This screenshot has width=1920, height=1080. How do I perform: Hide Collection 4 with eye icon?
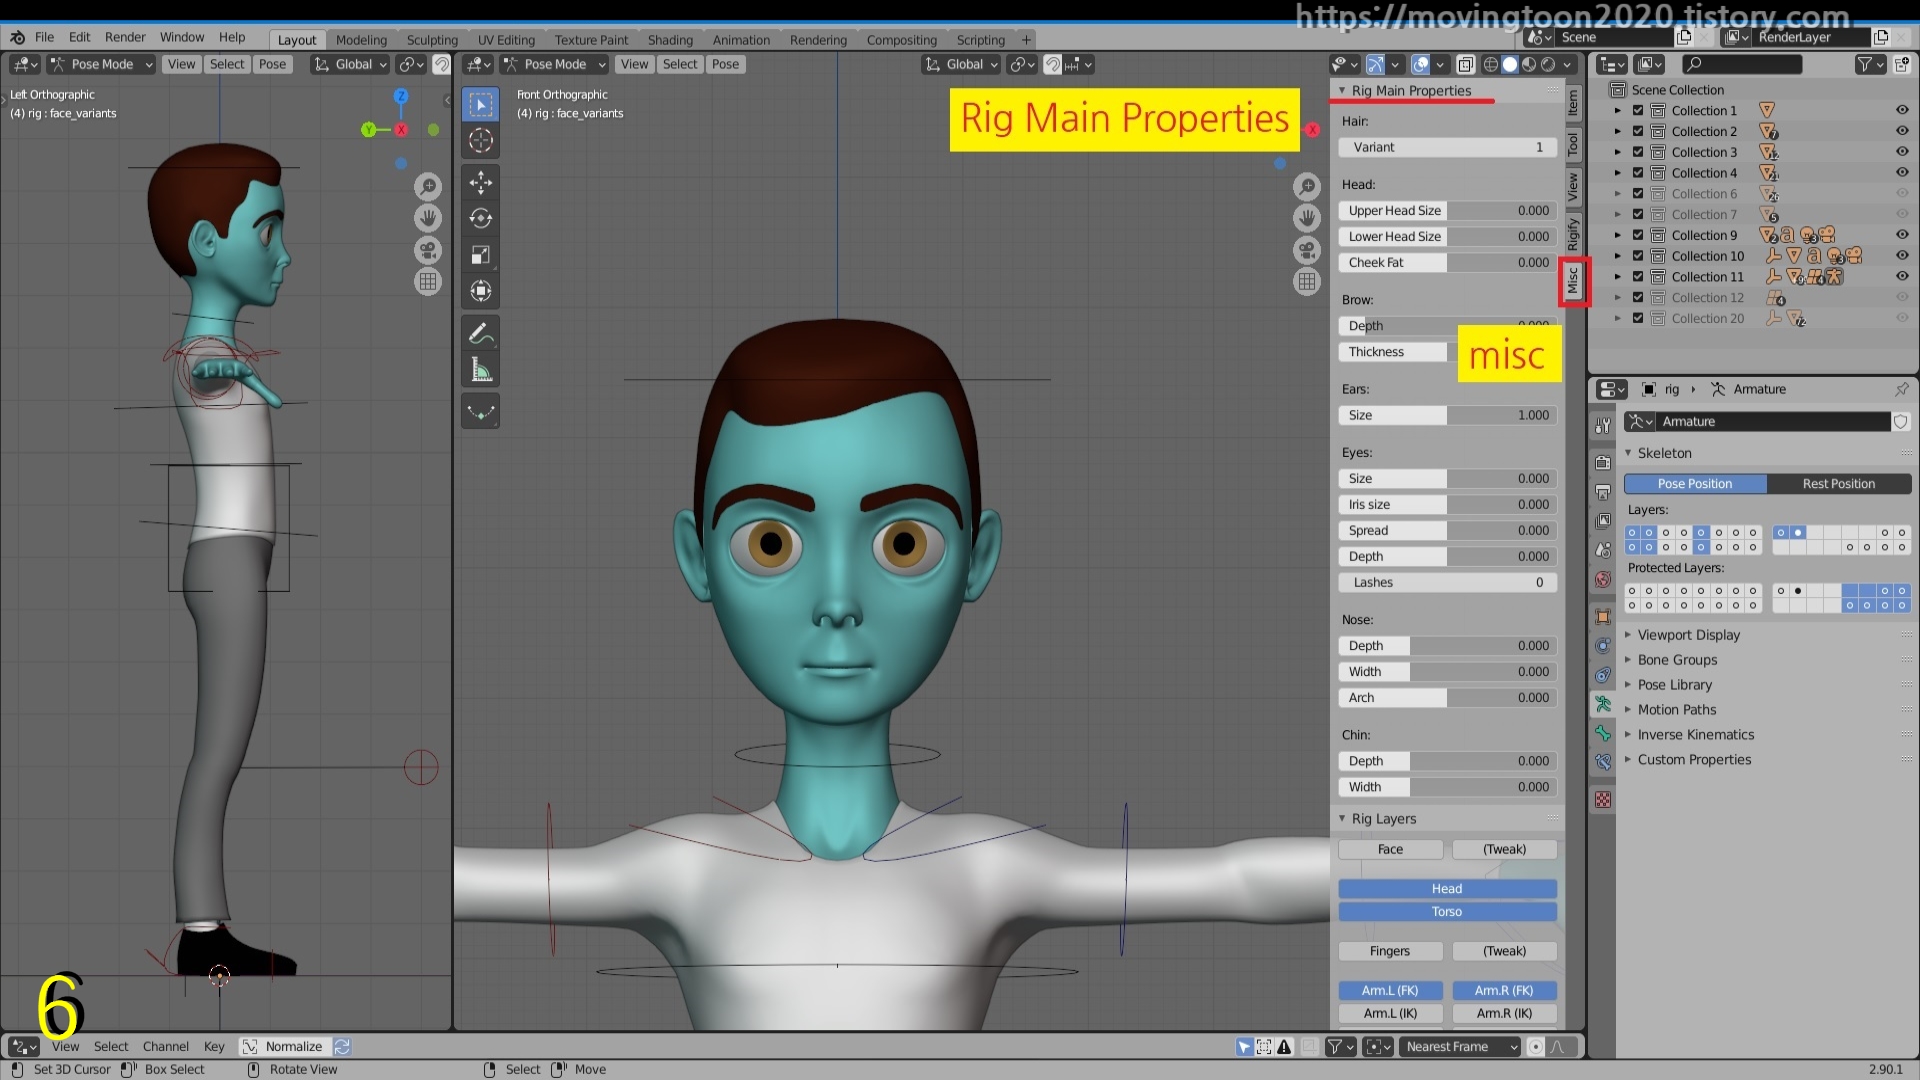point(1901,173)
